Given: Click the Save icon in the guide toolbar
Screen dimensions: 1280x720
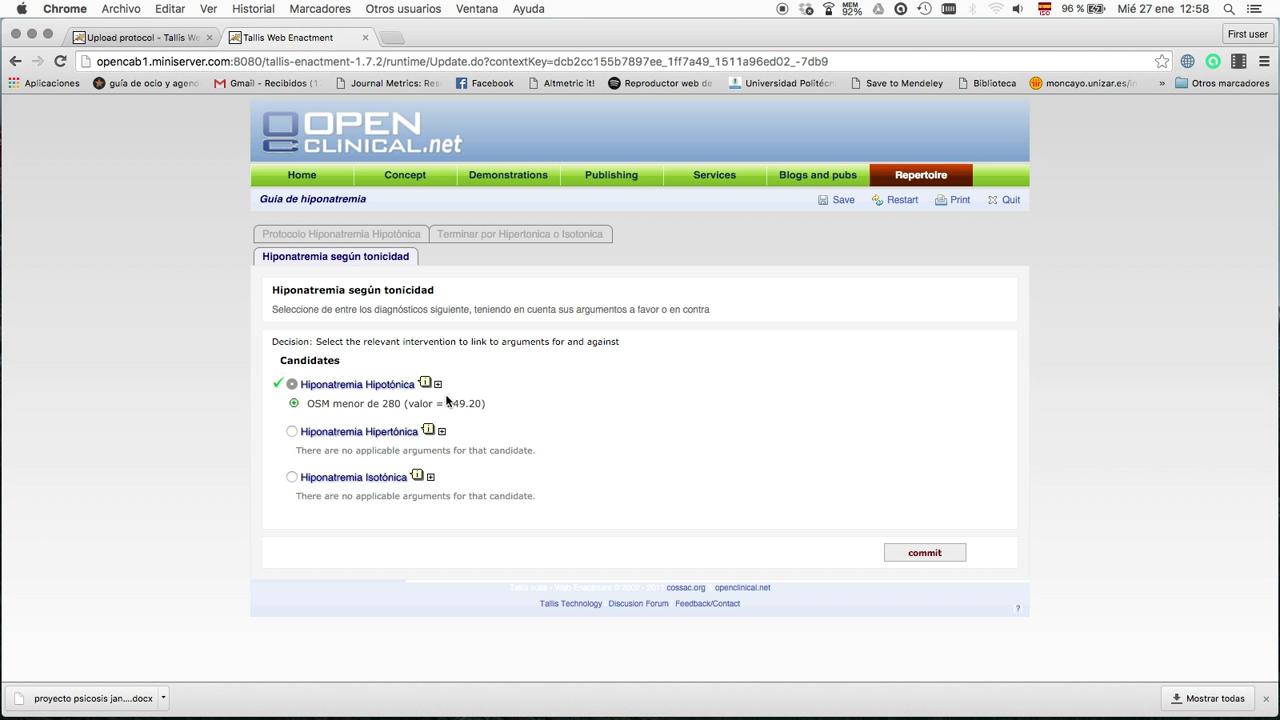Looking at the screenshot, I should point(823,200).
